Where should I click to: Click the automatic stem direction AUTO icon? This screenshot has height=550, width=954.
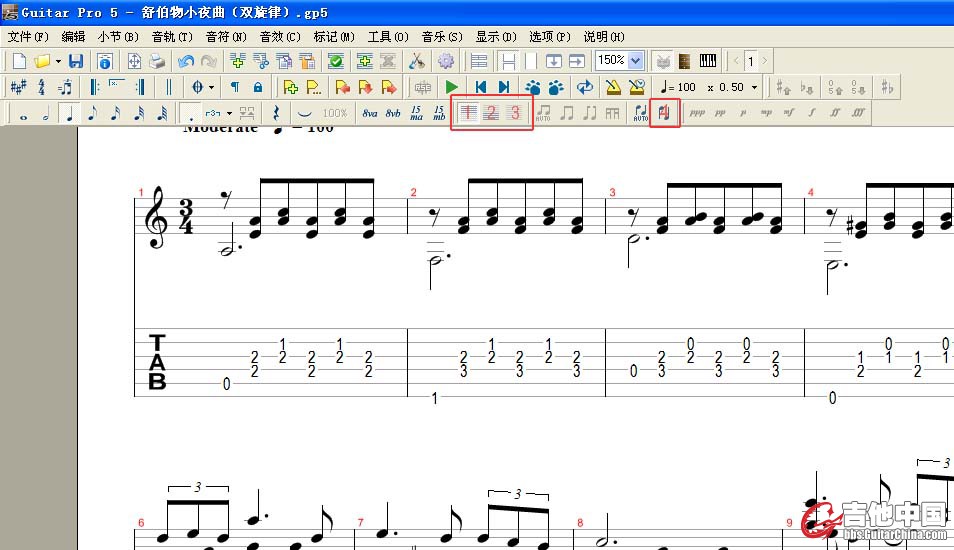[x=641, y=113]
